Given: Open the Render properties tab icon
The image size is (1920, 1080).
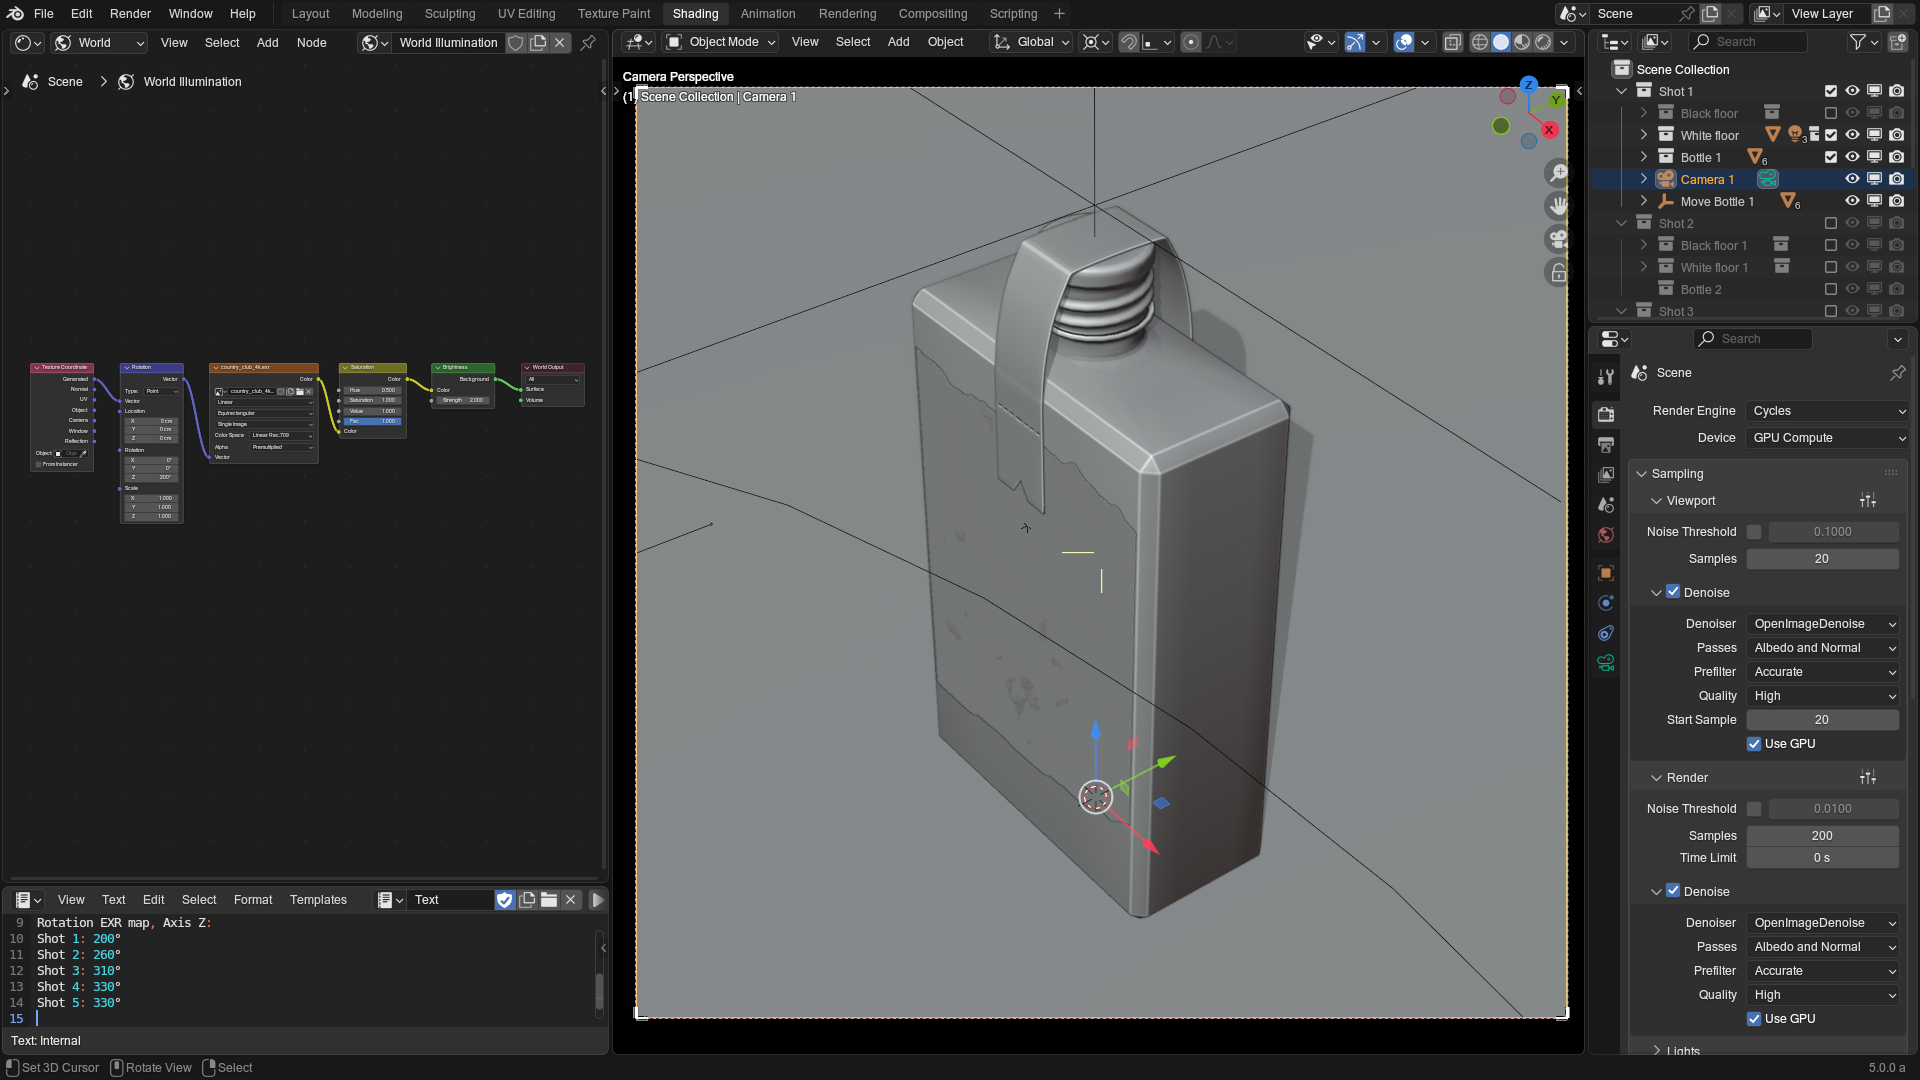Looking at the screenshot, I should [1606, 414].
